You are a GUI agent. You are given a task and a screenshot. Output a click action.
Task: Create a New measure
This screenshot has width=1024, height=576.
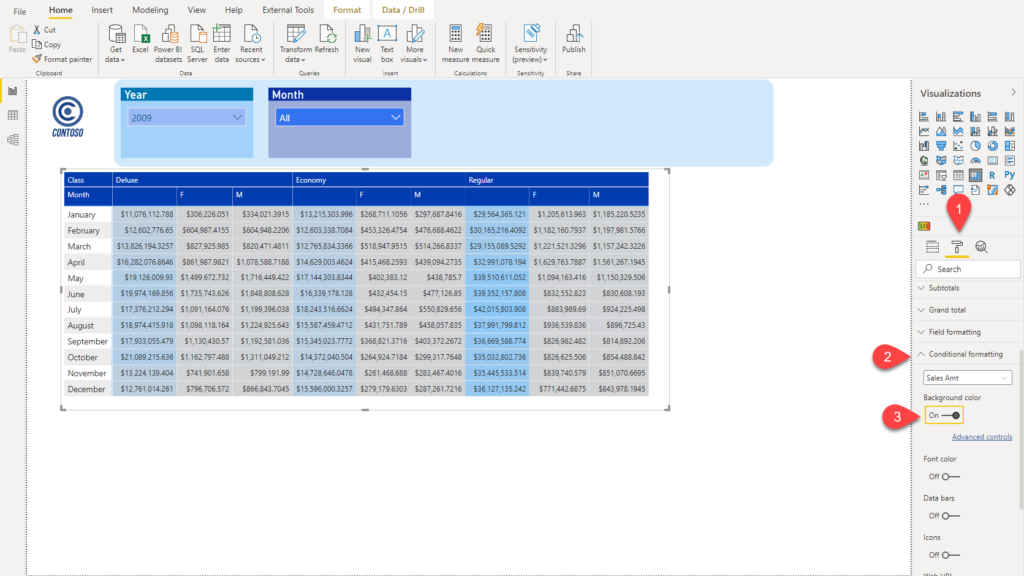455,44
